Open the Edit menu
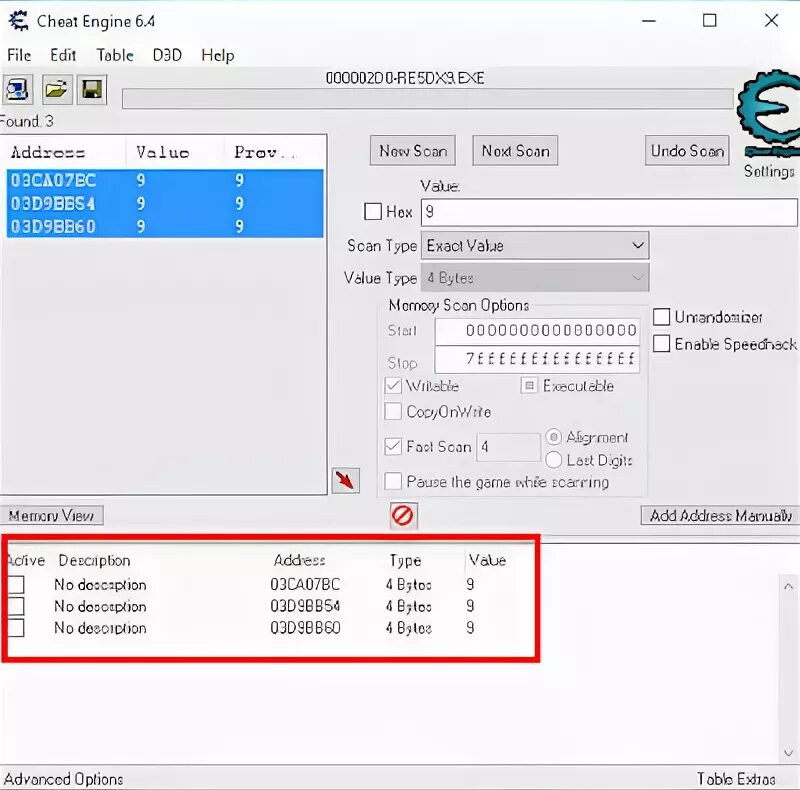 click(x=63, y=55)
